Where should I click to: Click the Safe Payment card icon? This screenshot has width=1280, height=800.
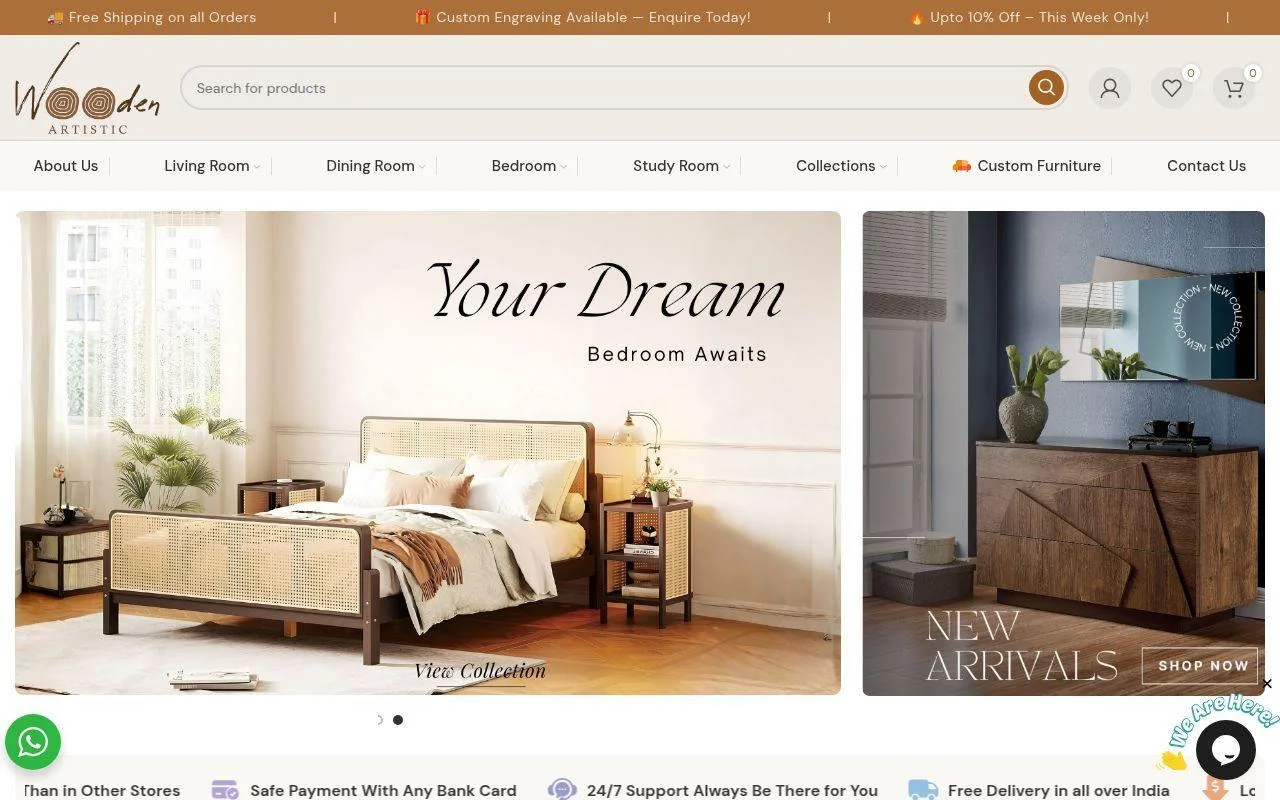coord(225,790)
